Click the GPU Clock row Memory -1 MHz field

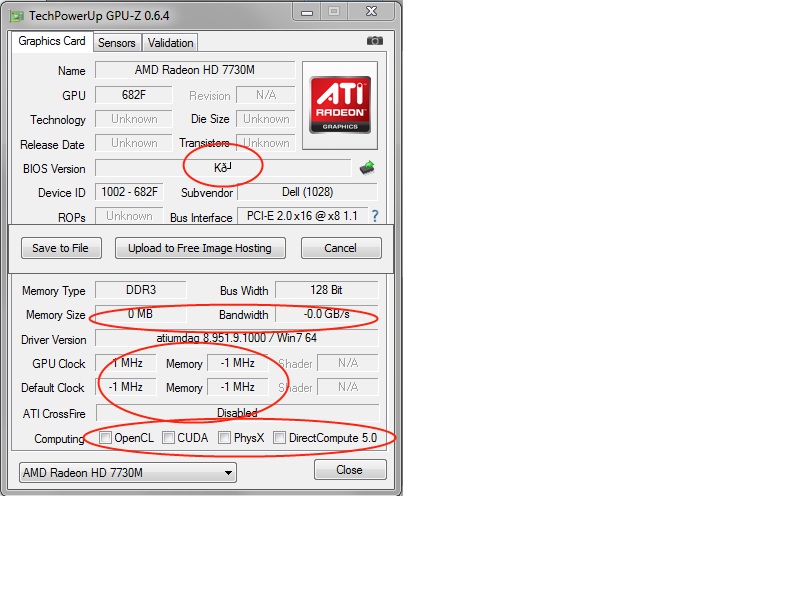pos(238,363)
